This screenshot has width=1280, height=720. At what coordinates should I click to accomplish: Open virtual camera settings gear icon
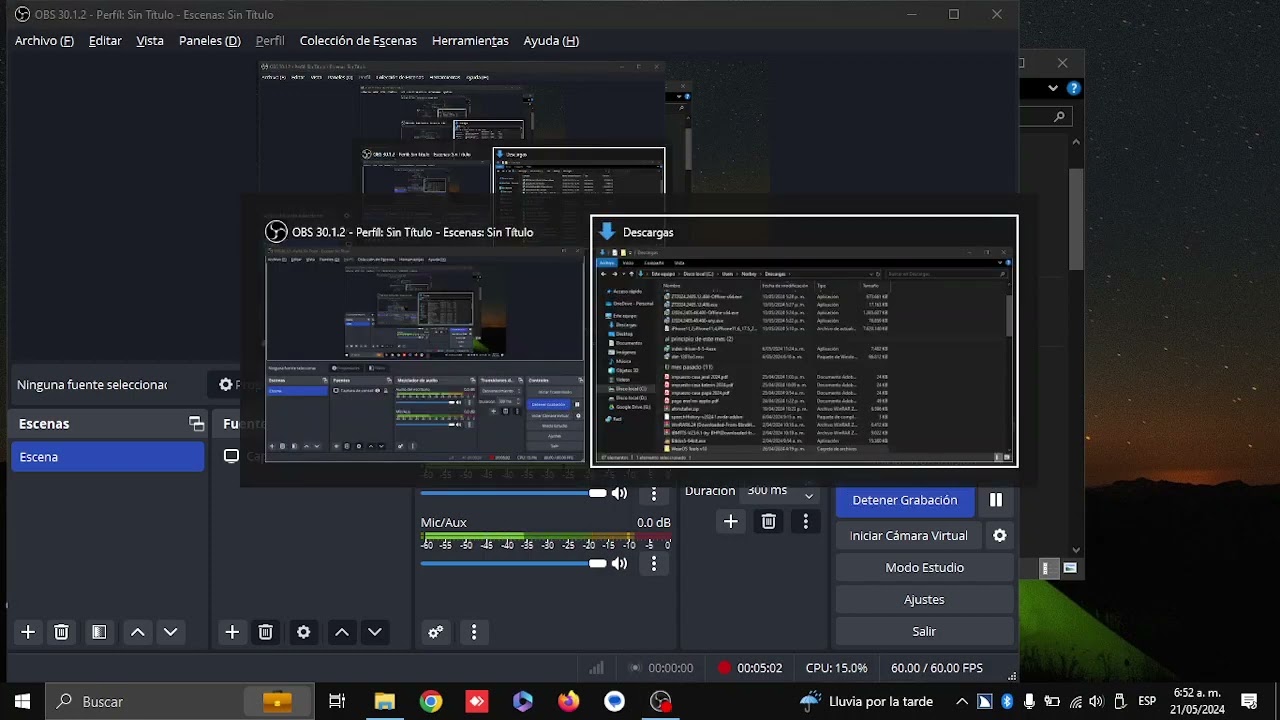click(x=999, y=535)
